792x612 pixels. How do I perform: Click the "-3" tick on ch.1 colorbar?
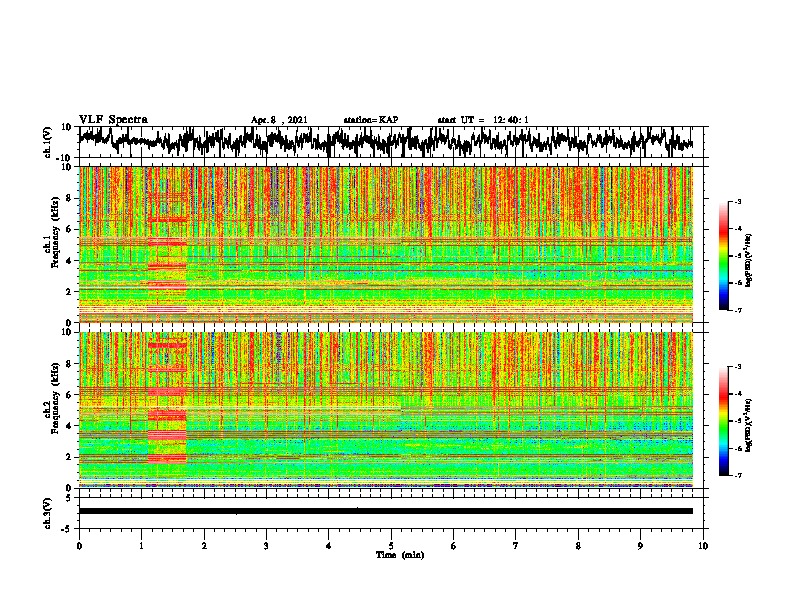tap(738, 201)
